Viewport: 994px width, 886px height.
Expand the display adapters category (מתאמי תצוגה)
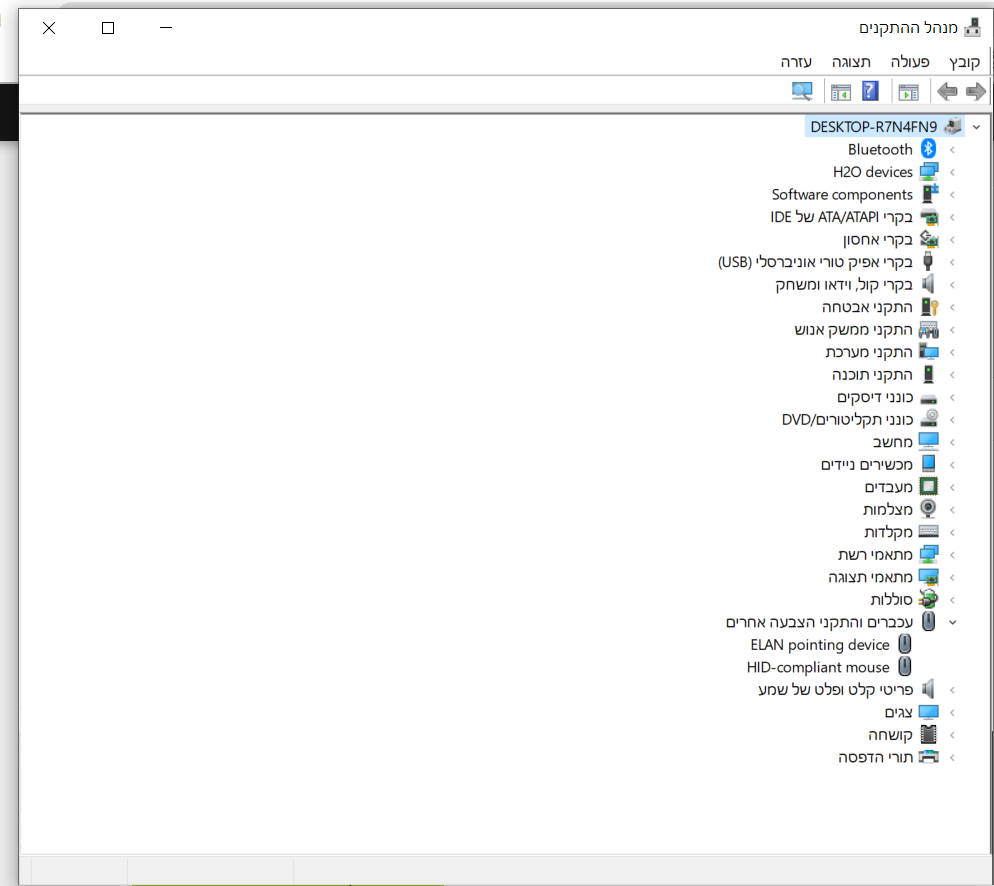[x=952, y=577]
